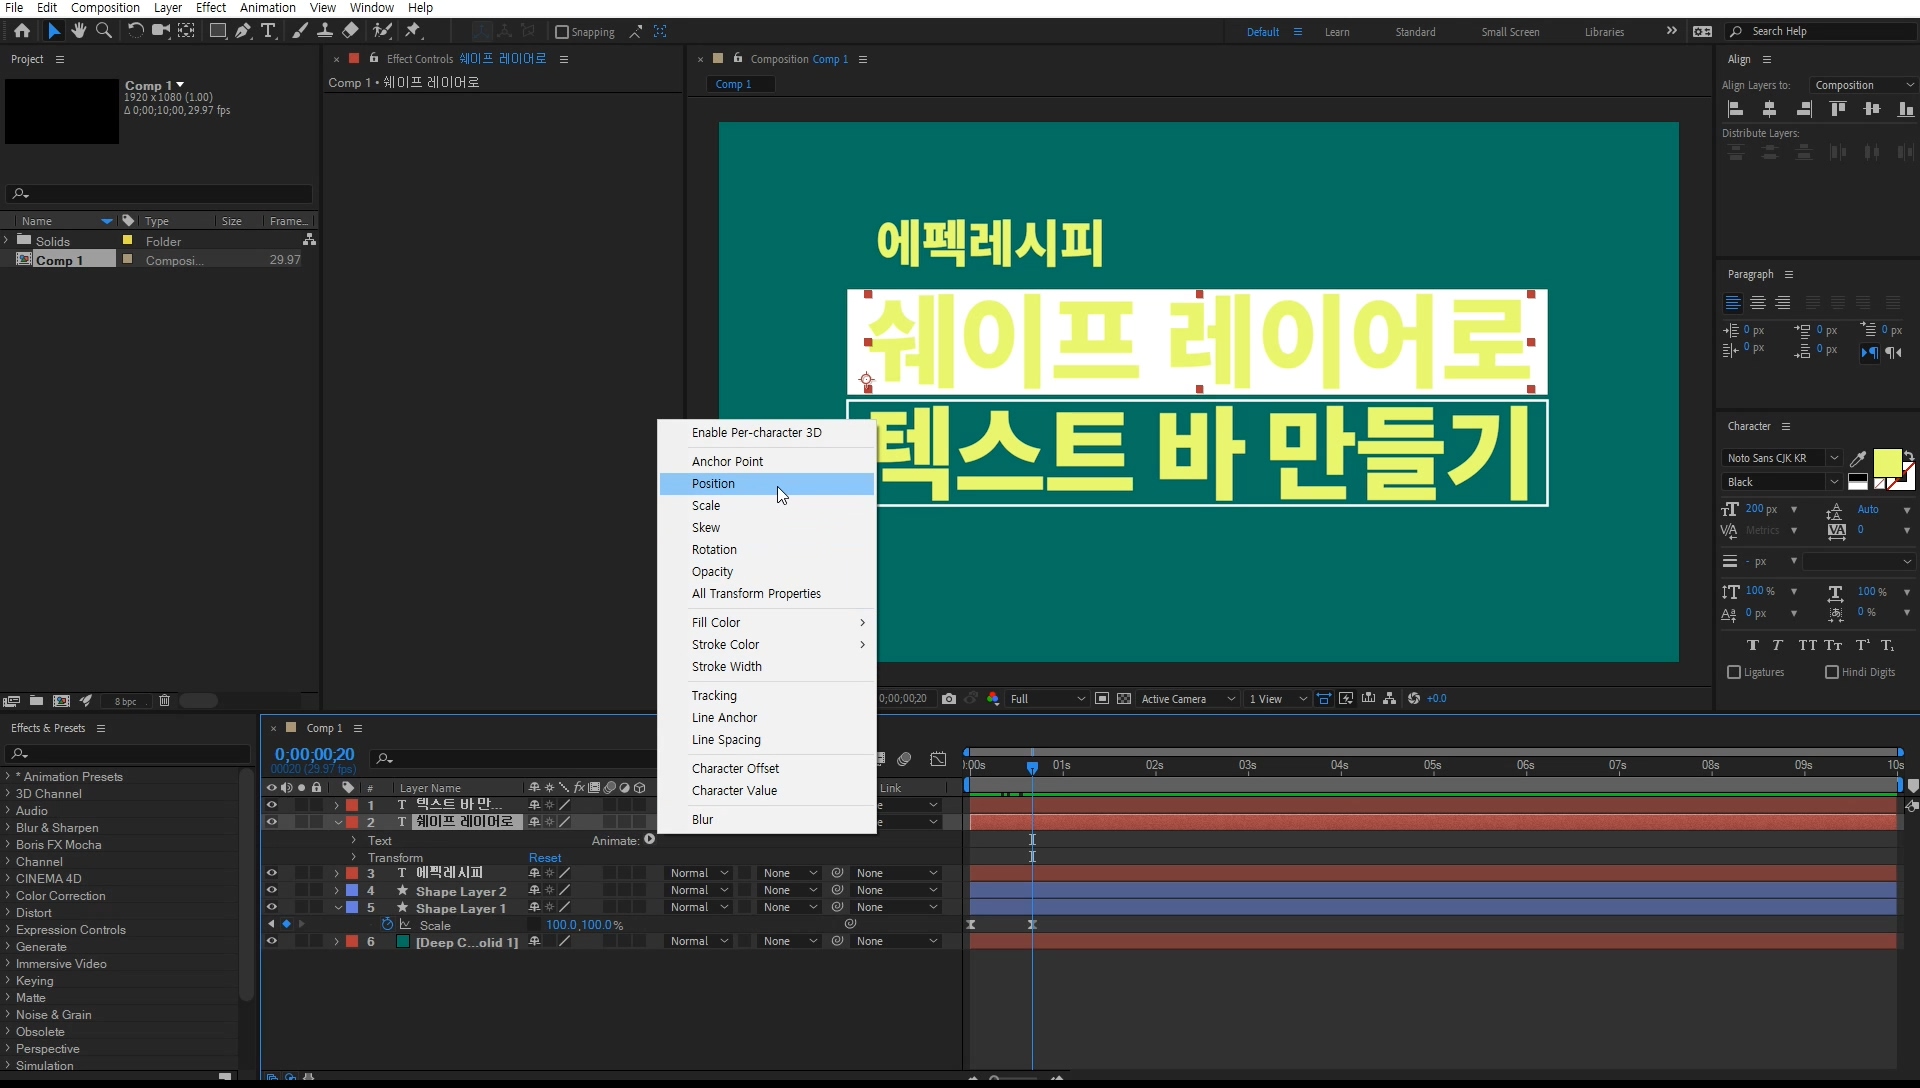
Task: Open the Composition menu in menu bar
Action: pos(105,8)
